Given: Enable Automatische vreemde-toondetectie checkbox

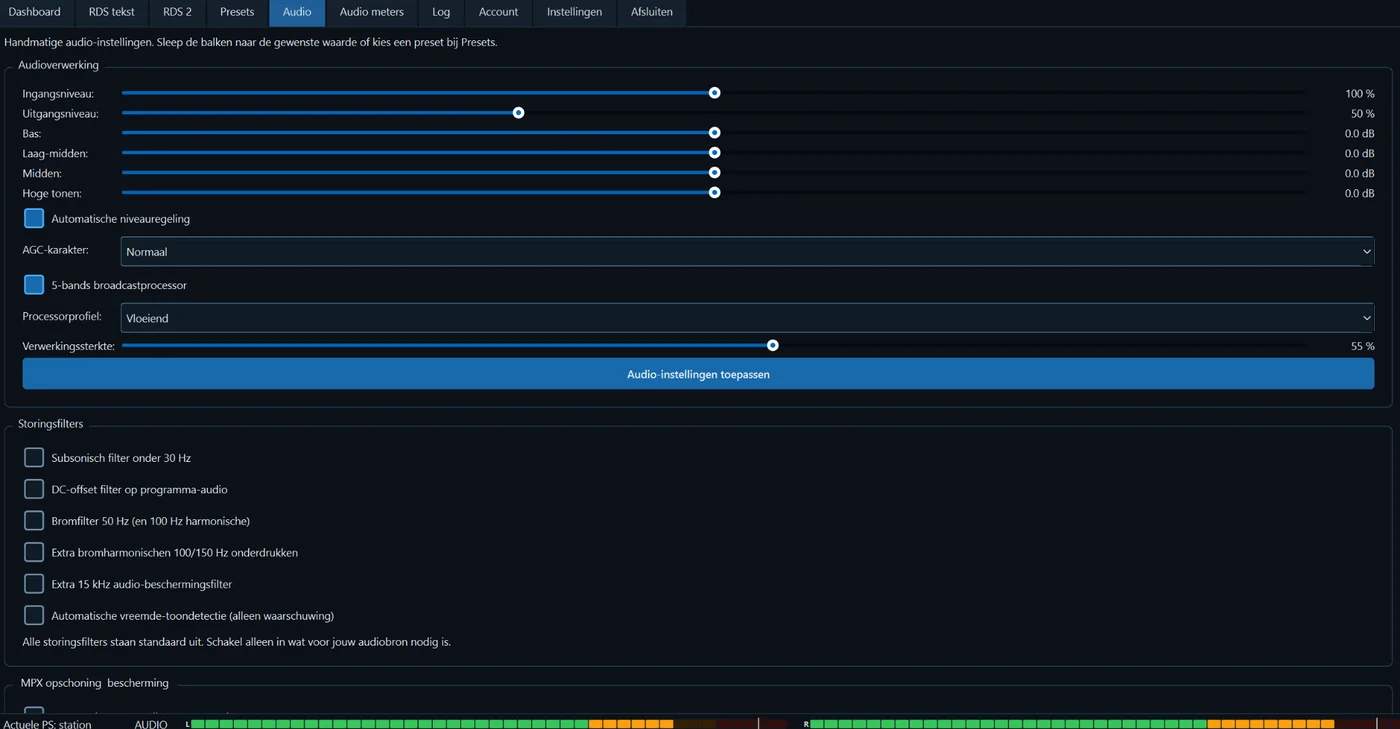Looking at the screenshot, I should click(34, 615).
